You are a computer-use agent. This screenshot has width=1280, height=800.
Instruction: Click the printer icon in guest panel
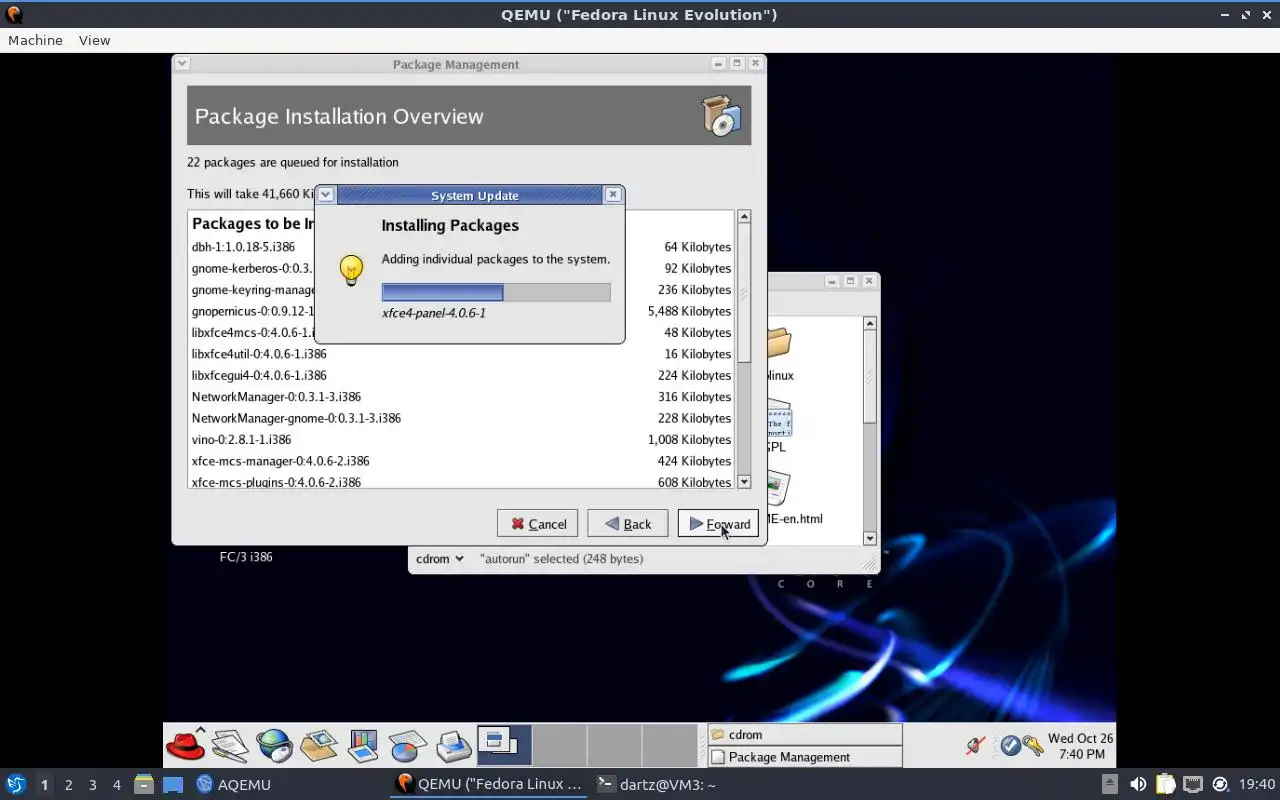(x=453, y=745)
